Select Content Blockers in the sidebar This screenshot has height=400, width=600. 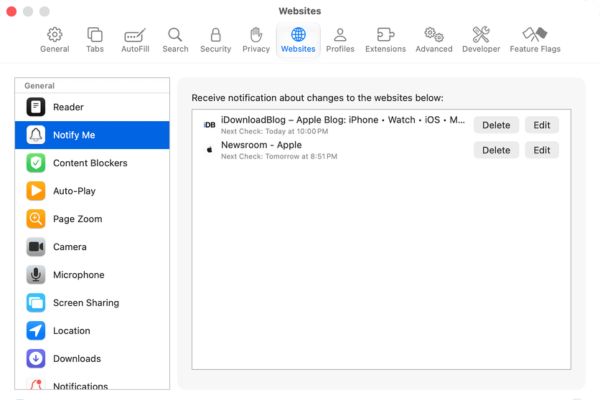(92, 163)
